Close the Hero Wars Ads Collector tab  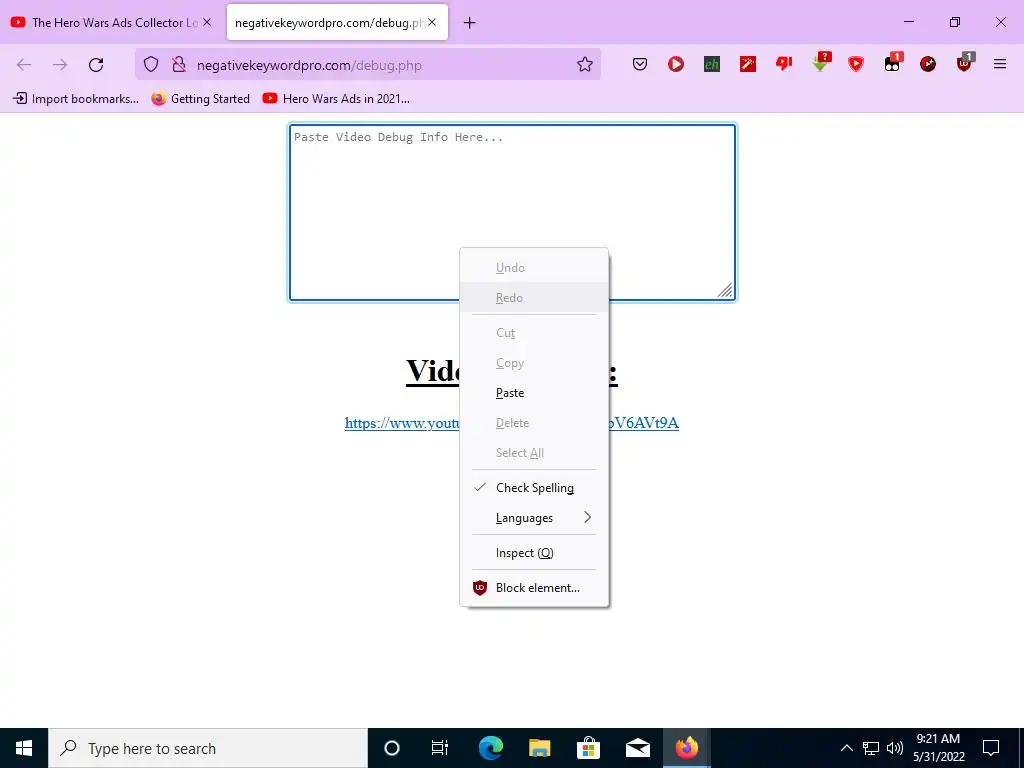pyautogui.click(x=206, y=22)
